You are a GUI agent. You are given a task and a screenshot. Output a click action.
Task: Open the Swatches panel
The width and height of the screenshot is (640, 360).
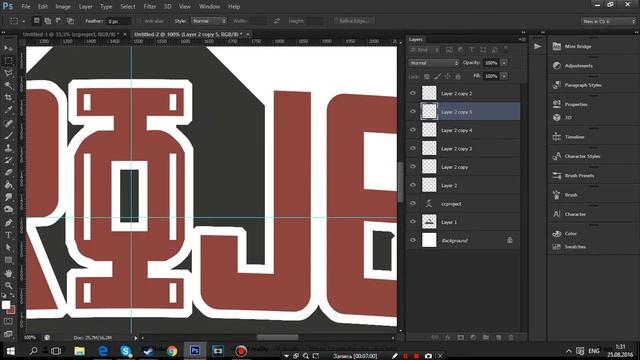[x=575, y=247]
